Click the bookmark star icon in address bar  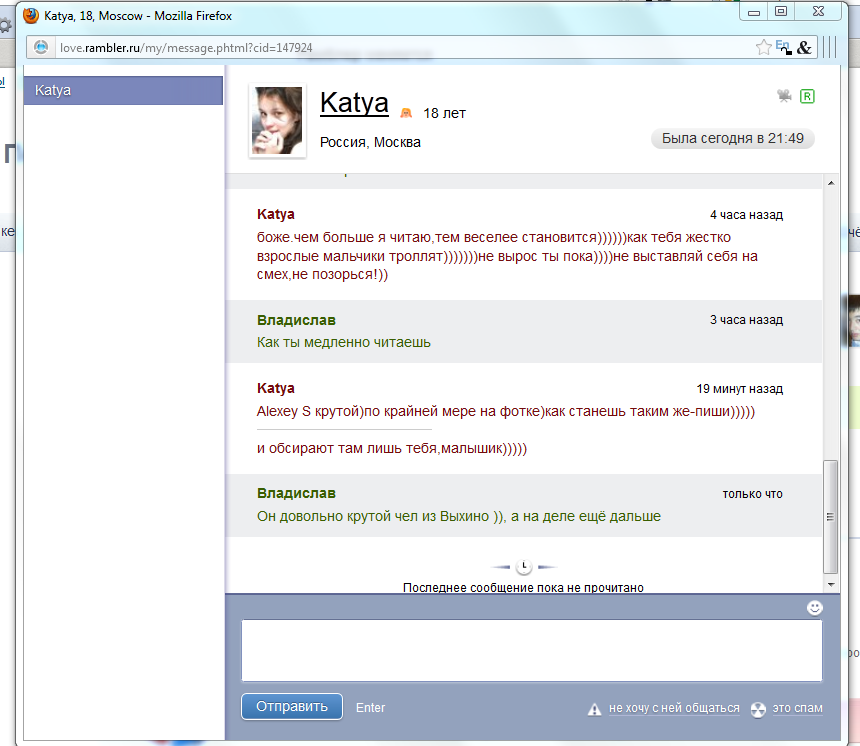763,48
